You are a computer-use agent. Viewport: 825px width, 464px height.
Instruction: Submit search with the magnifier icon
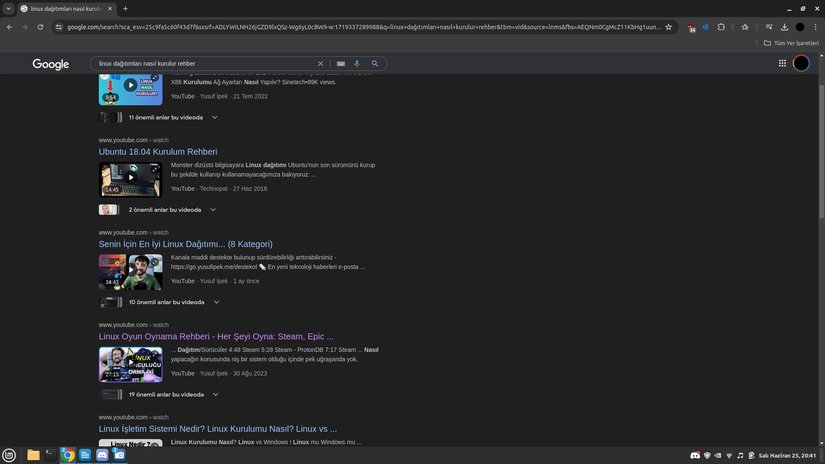click(375, 64)
